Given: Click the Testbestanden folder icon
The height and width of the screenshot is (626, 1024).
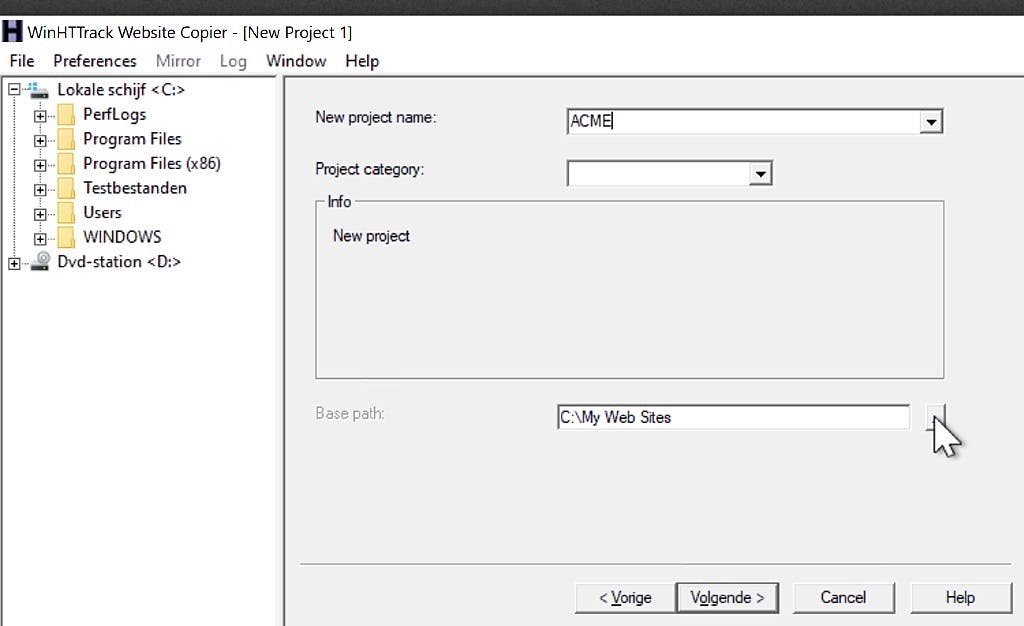Looking at the screenshot, I should (66, 188).
